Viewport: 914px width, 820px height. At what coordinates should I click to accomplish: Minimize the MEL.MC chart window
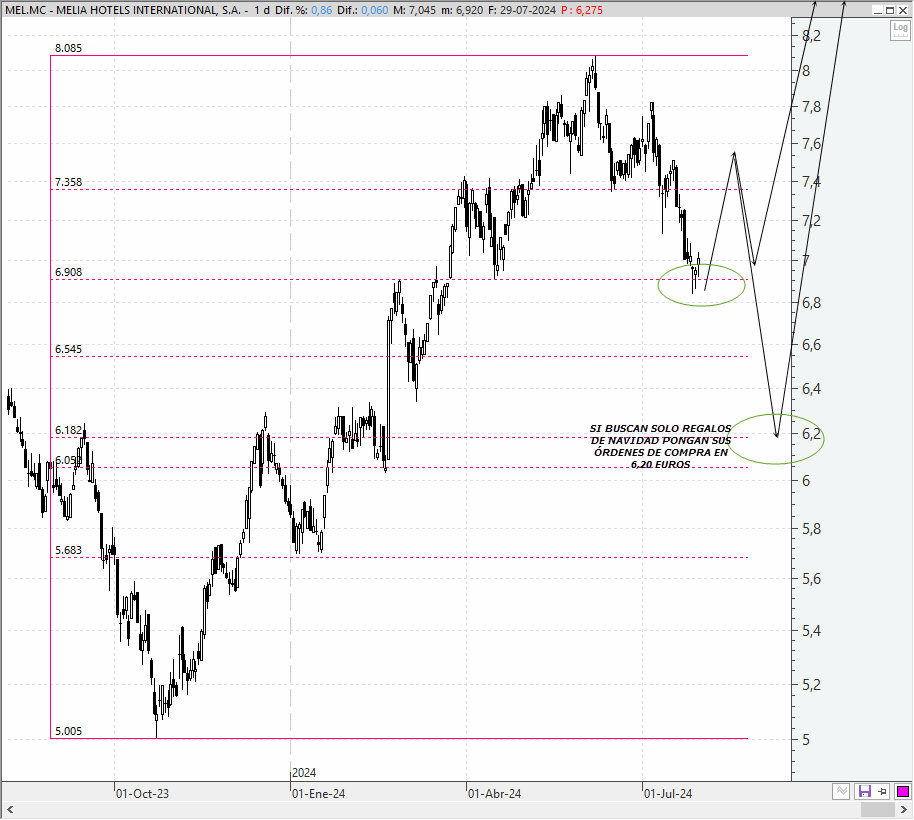(878, 10)
